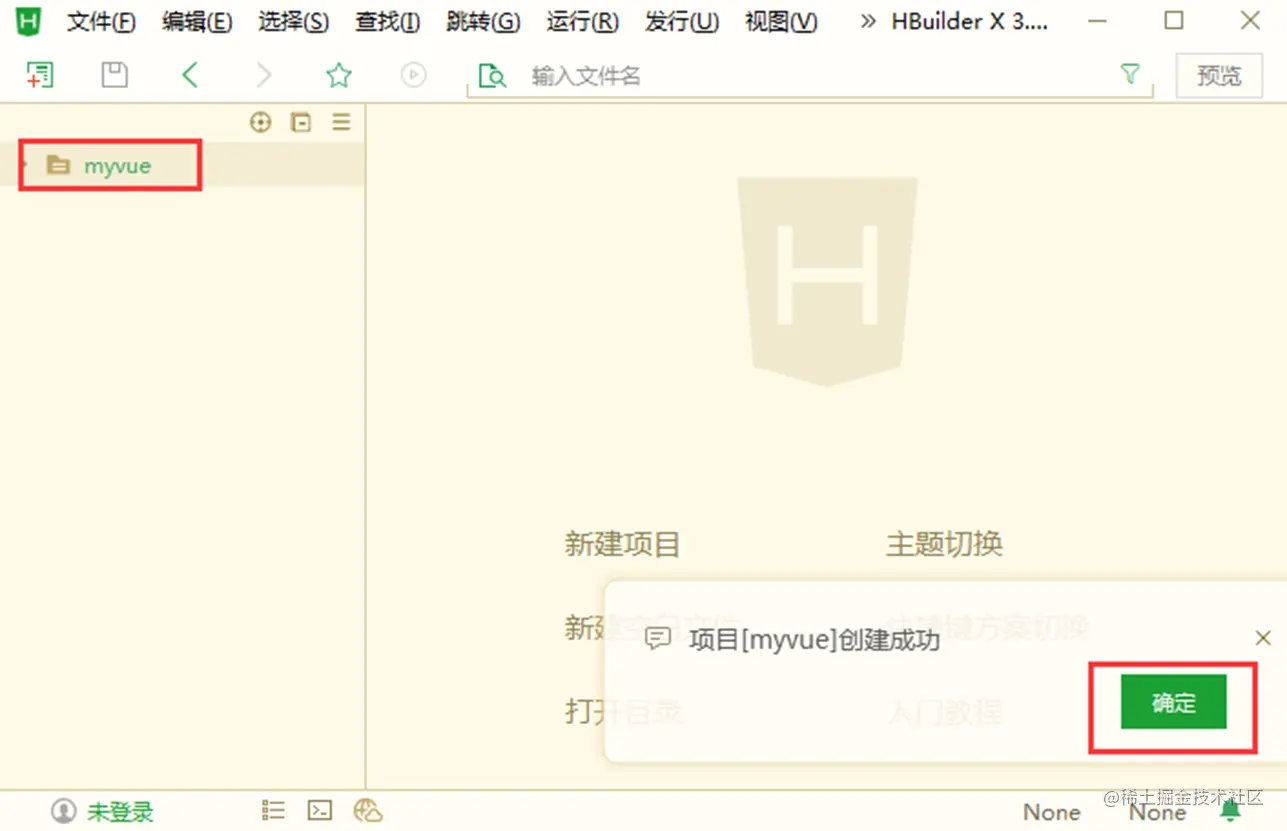Image resolution: width=1287 pixels, height=831 pixels.
Task: Click the file search magnifier icon
Action: click(x=492, y=76)
